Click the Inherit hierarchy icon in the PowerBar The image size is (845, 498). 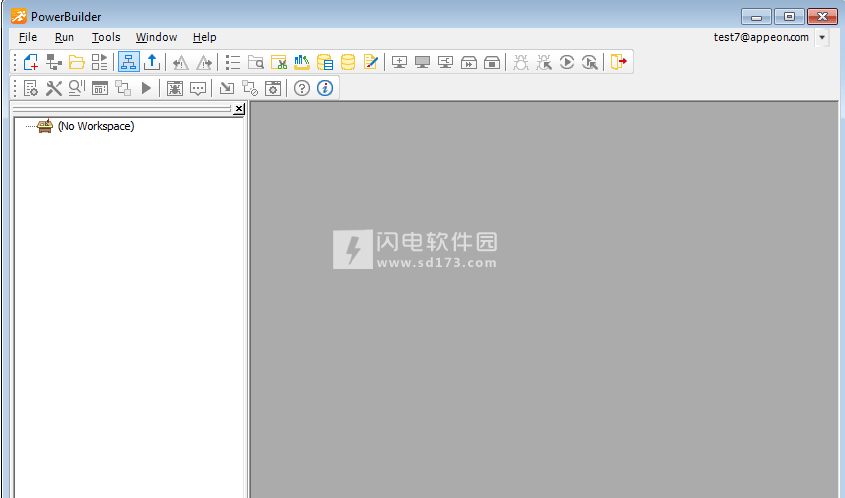pyautogui.click(x=54, y=62)
